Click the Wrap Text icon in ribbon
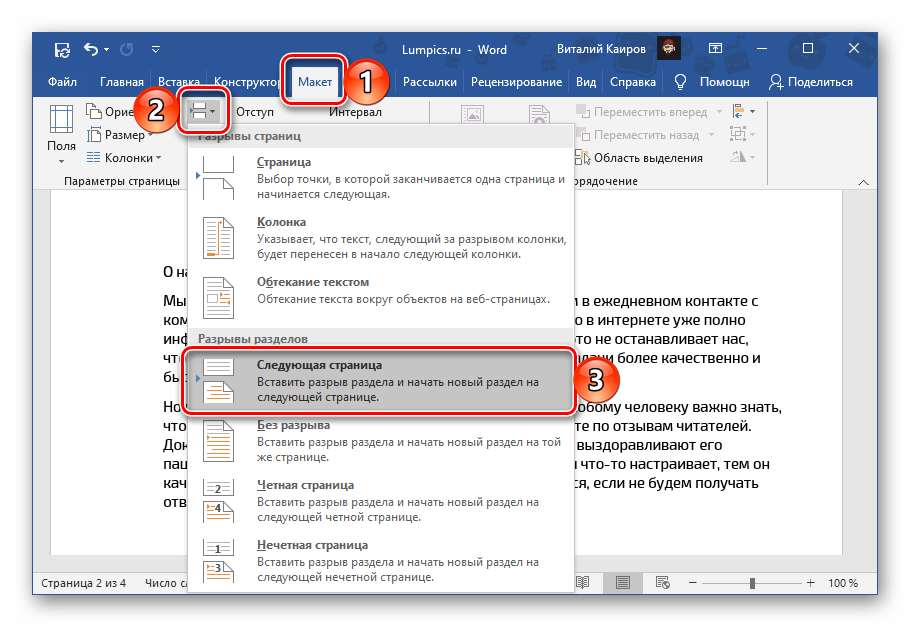Screen dimensions: 910x627 (x=539, y=114)
